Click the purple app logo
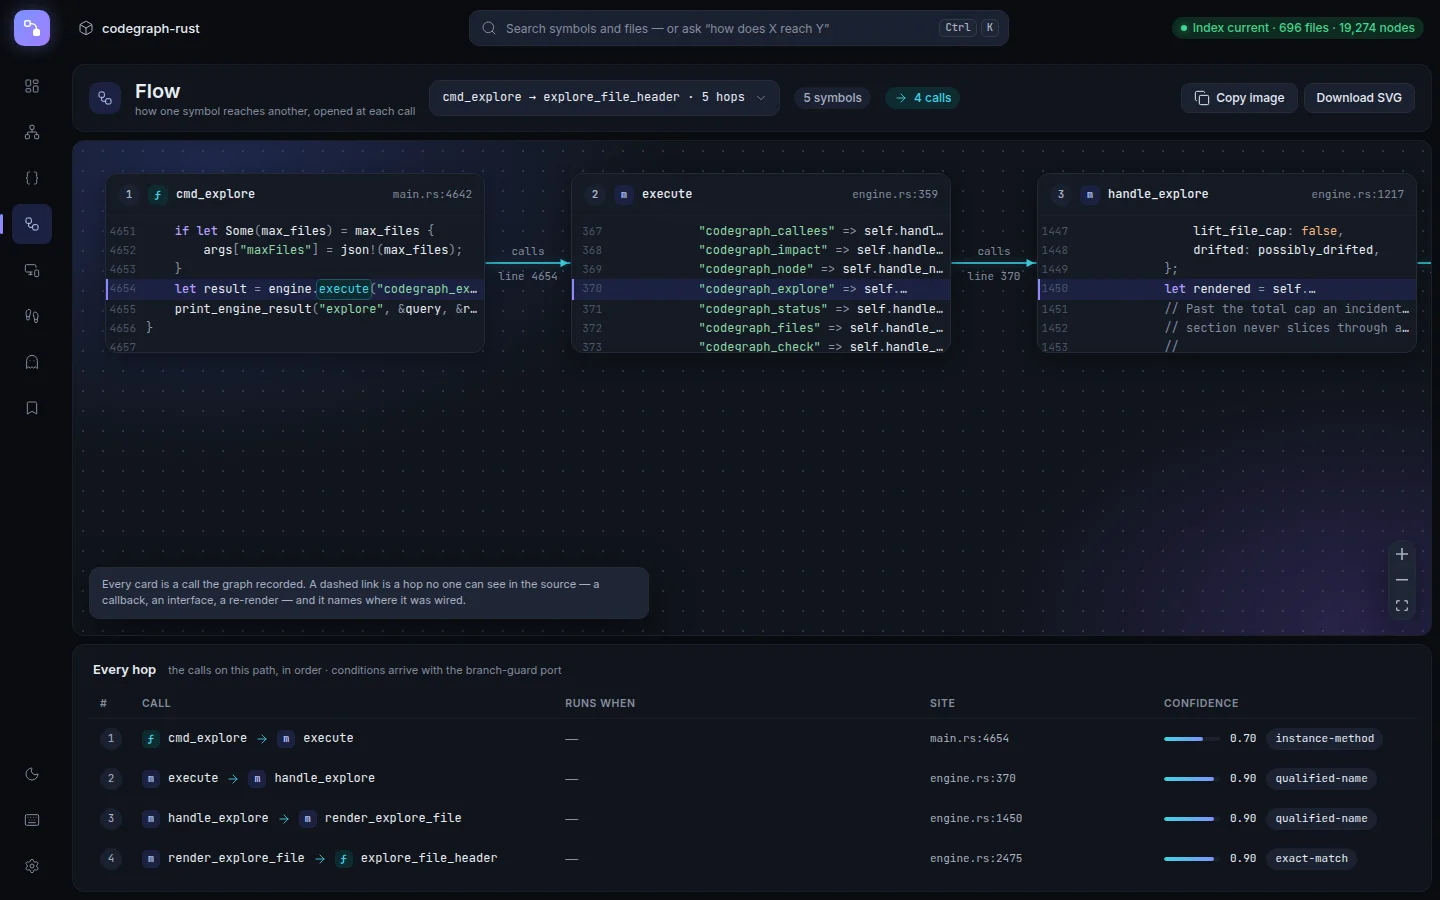Screen dimensions: 1440x900 tap(32, 28)
